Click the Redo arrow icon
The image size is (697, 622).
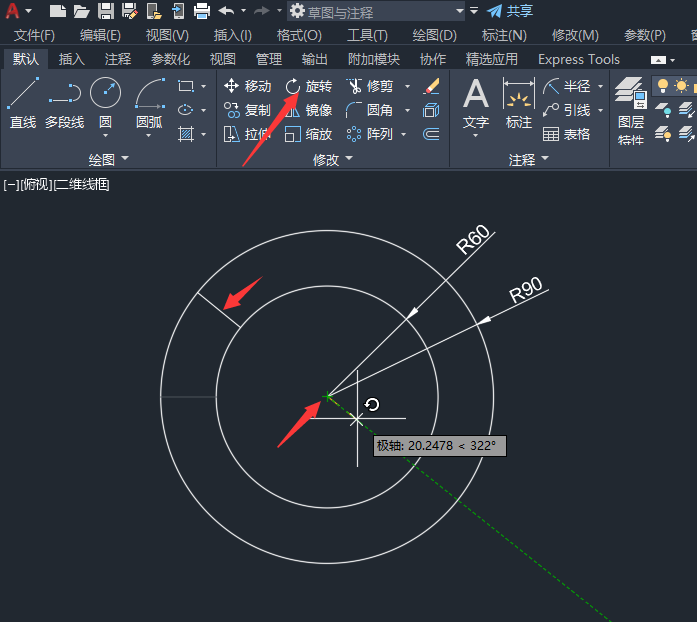click(x=262, y=11)
